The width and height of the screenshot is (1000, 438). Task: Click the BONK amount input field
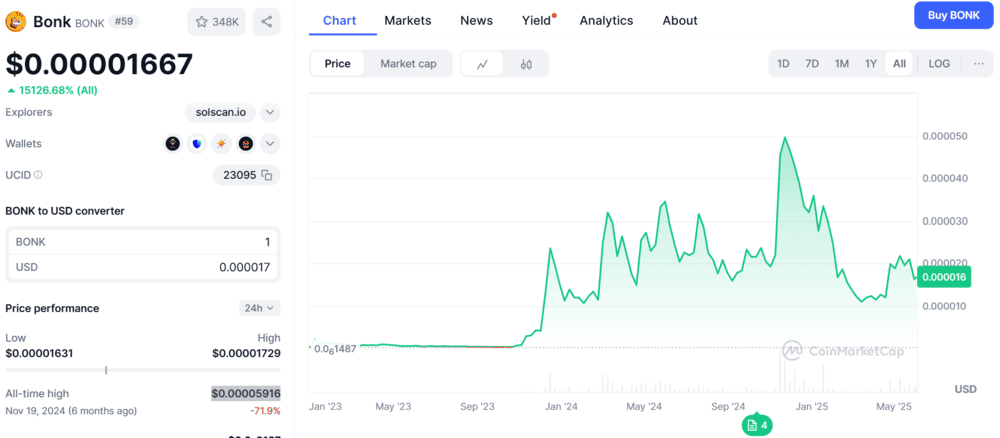tap(143, 242)
